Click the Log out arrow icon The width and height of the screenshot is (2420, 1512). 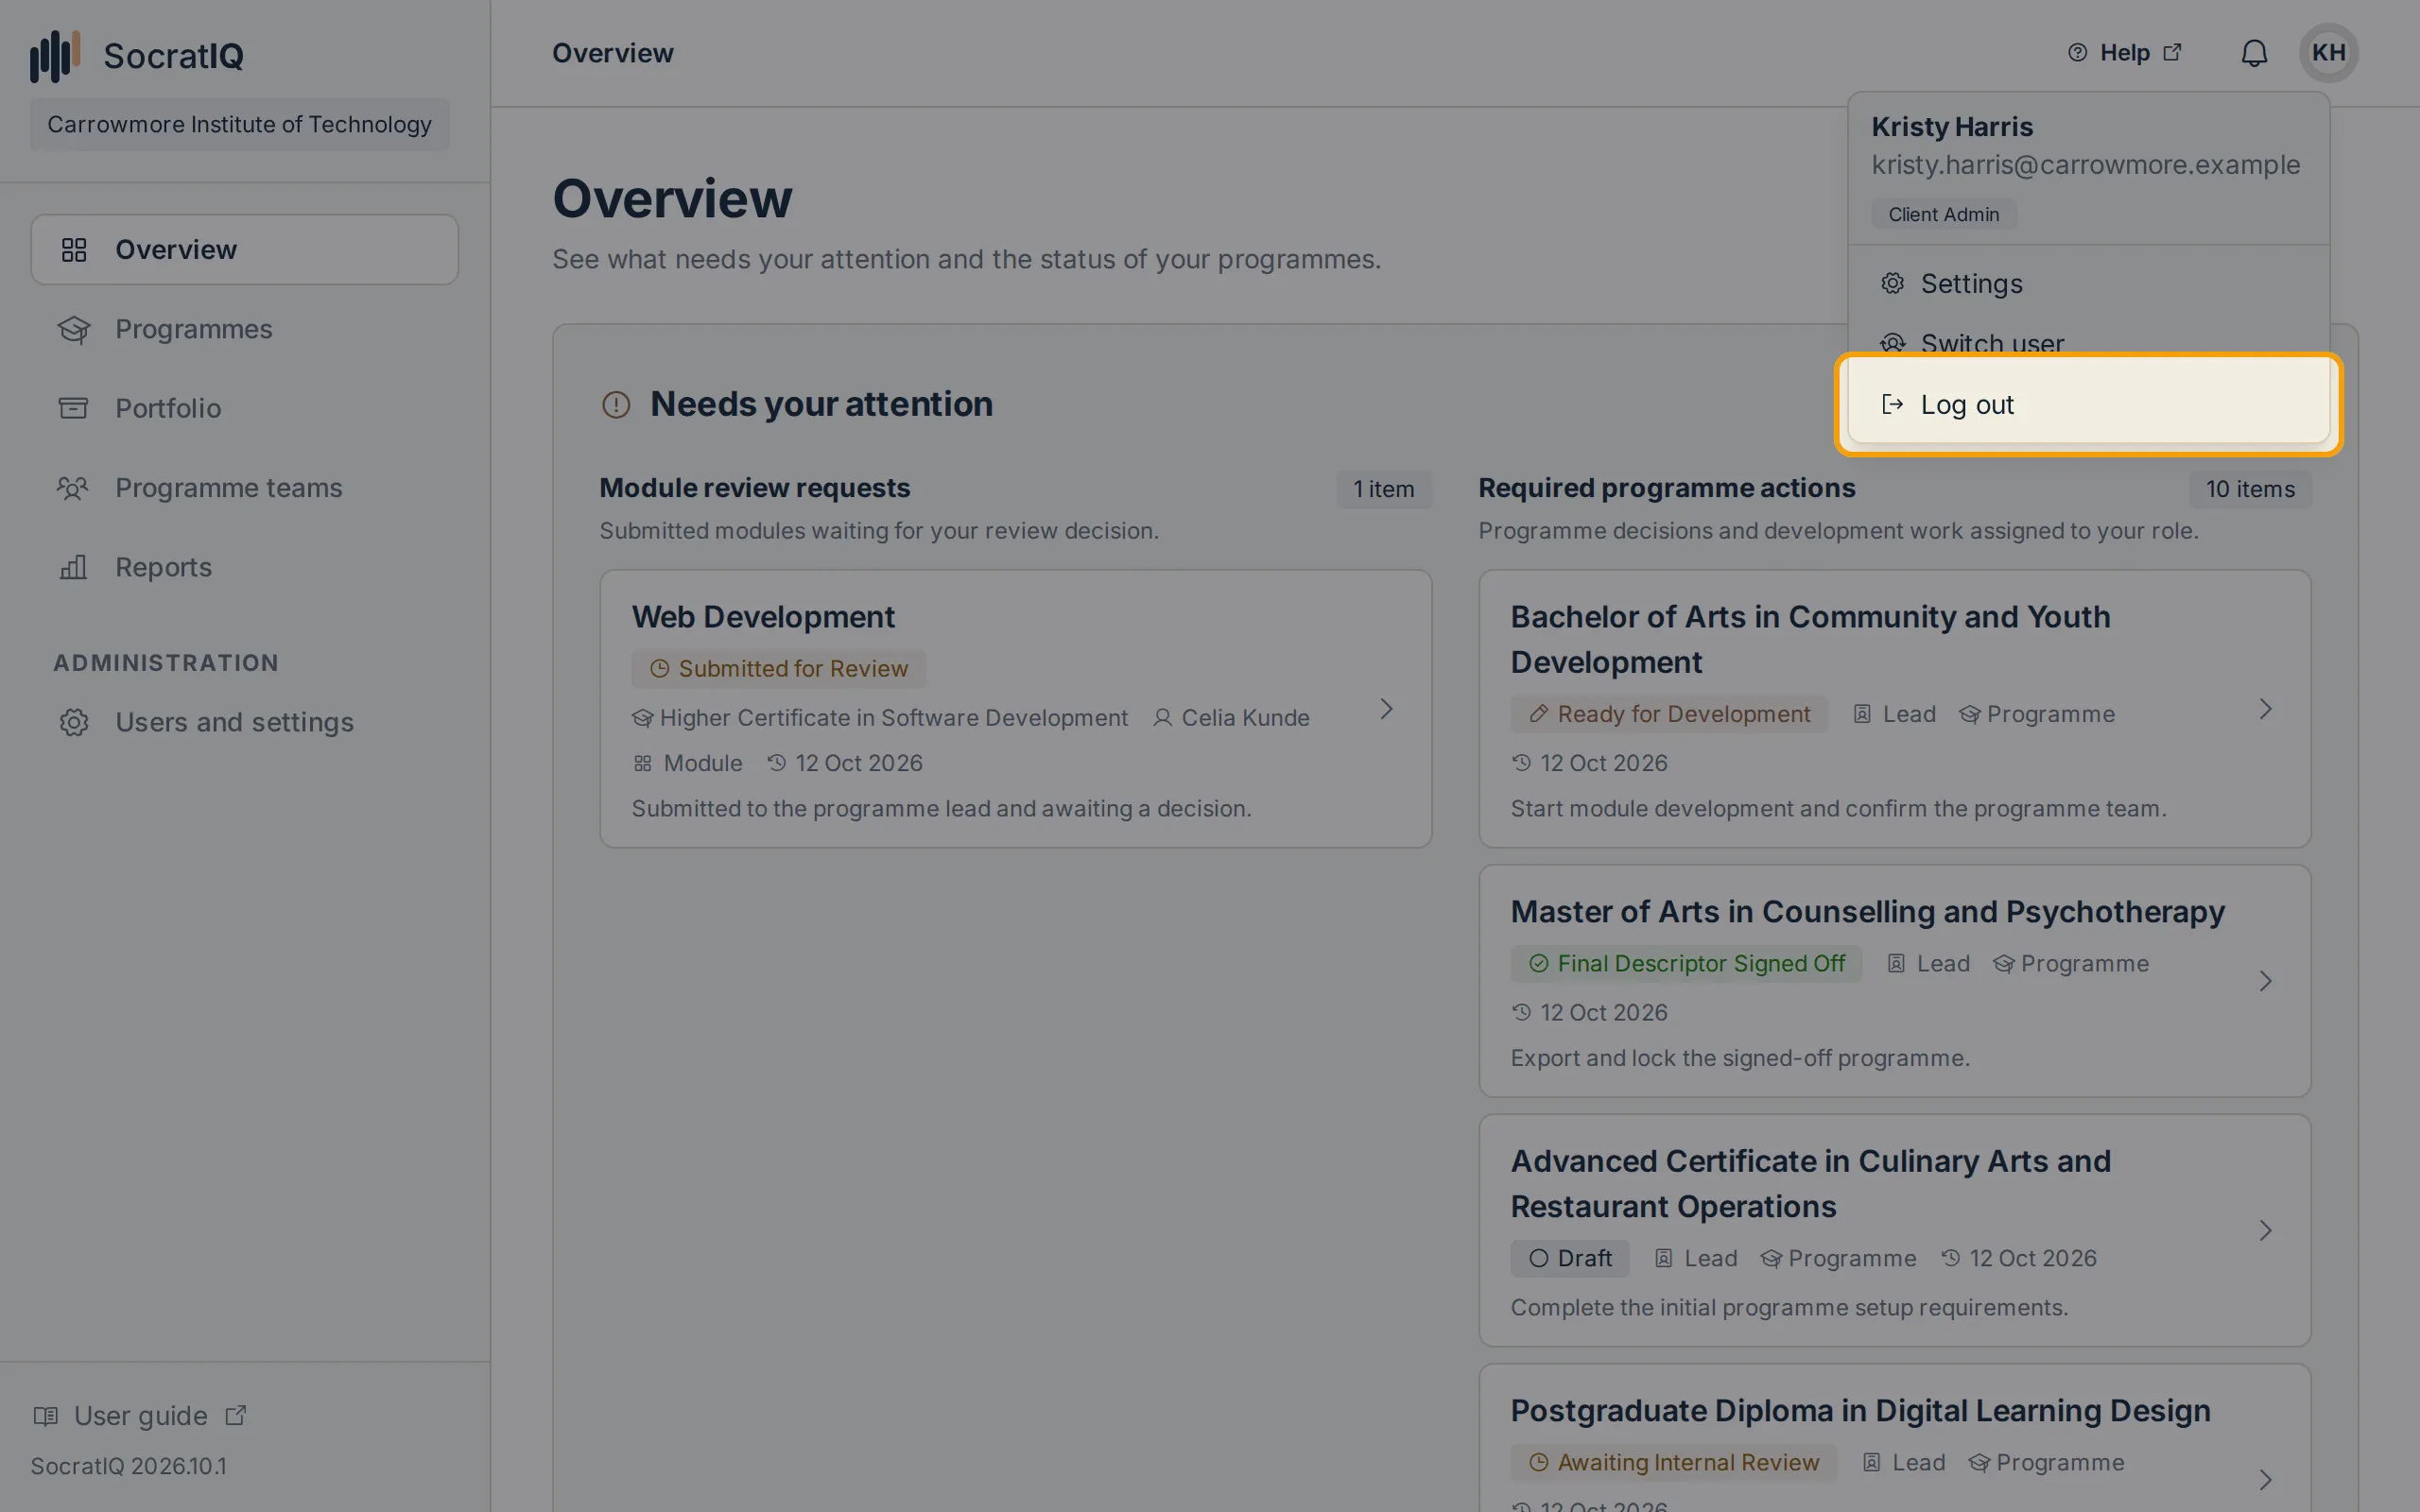[1892, 404]
